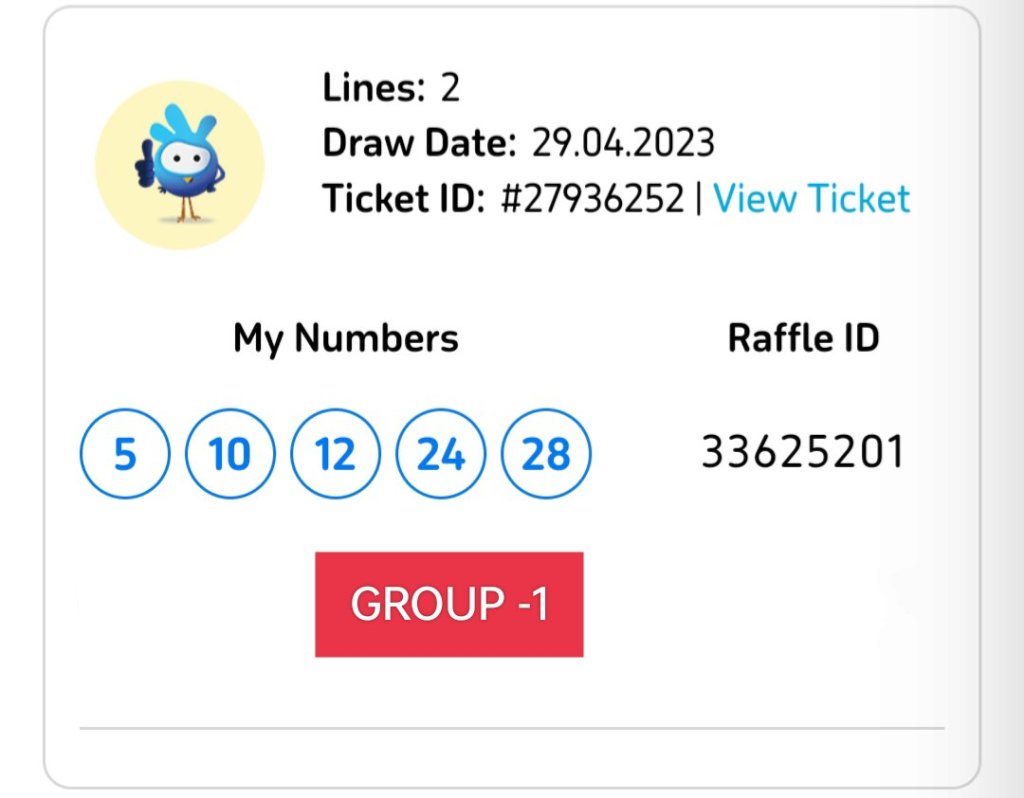Image resolution: width=1024 pixels, height=798 pixels.
Task: Pick number ball 12
Action: coord(335,455)
